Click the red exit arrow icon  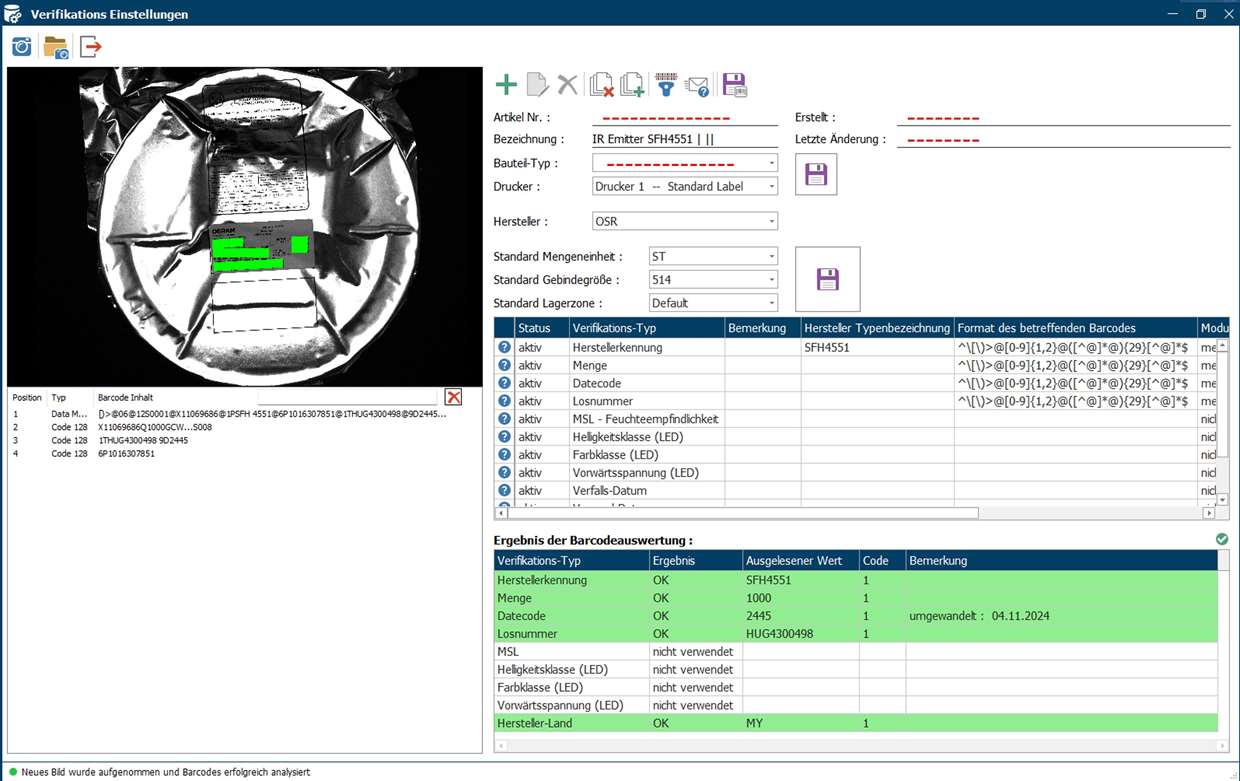point(91,47)
